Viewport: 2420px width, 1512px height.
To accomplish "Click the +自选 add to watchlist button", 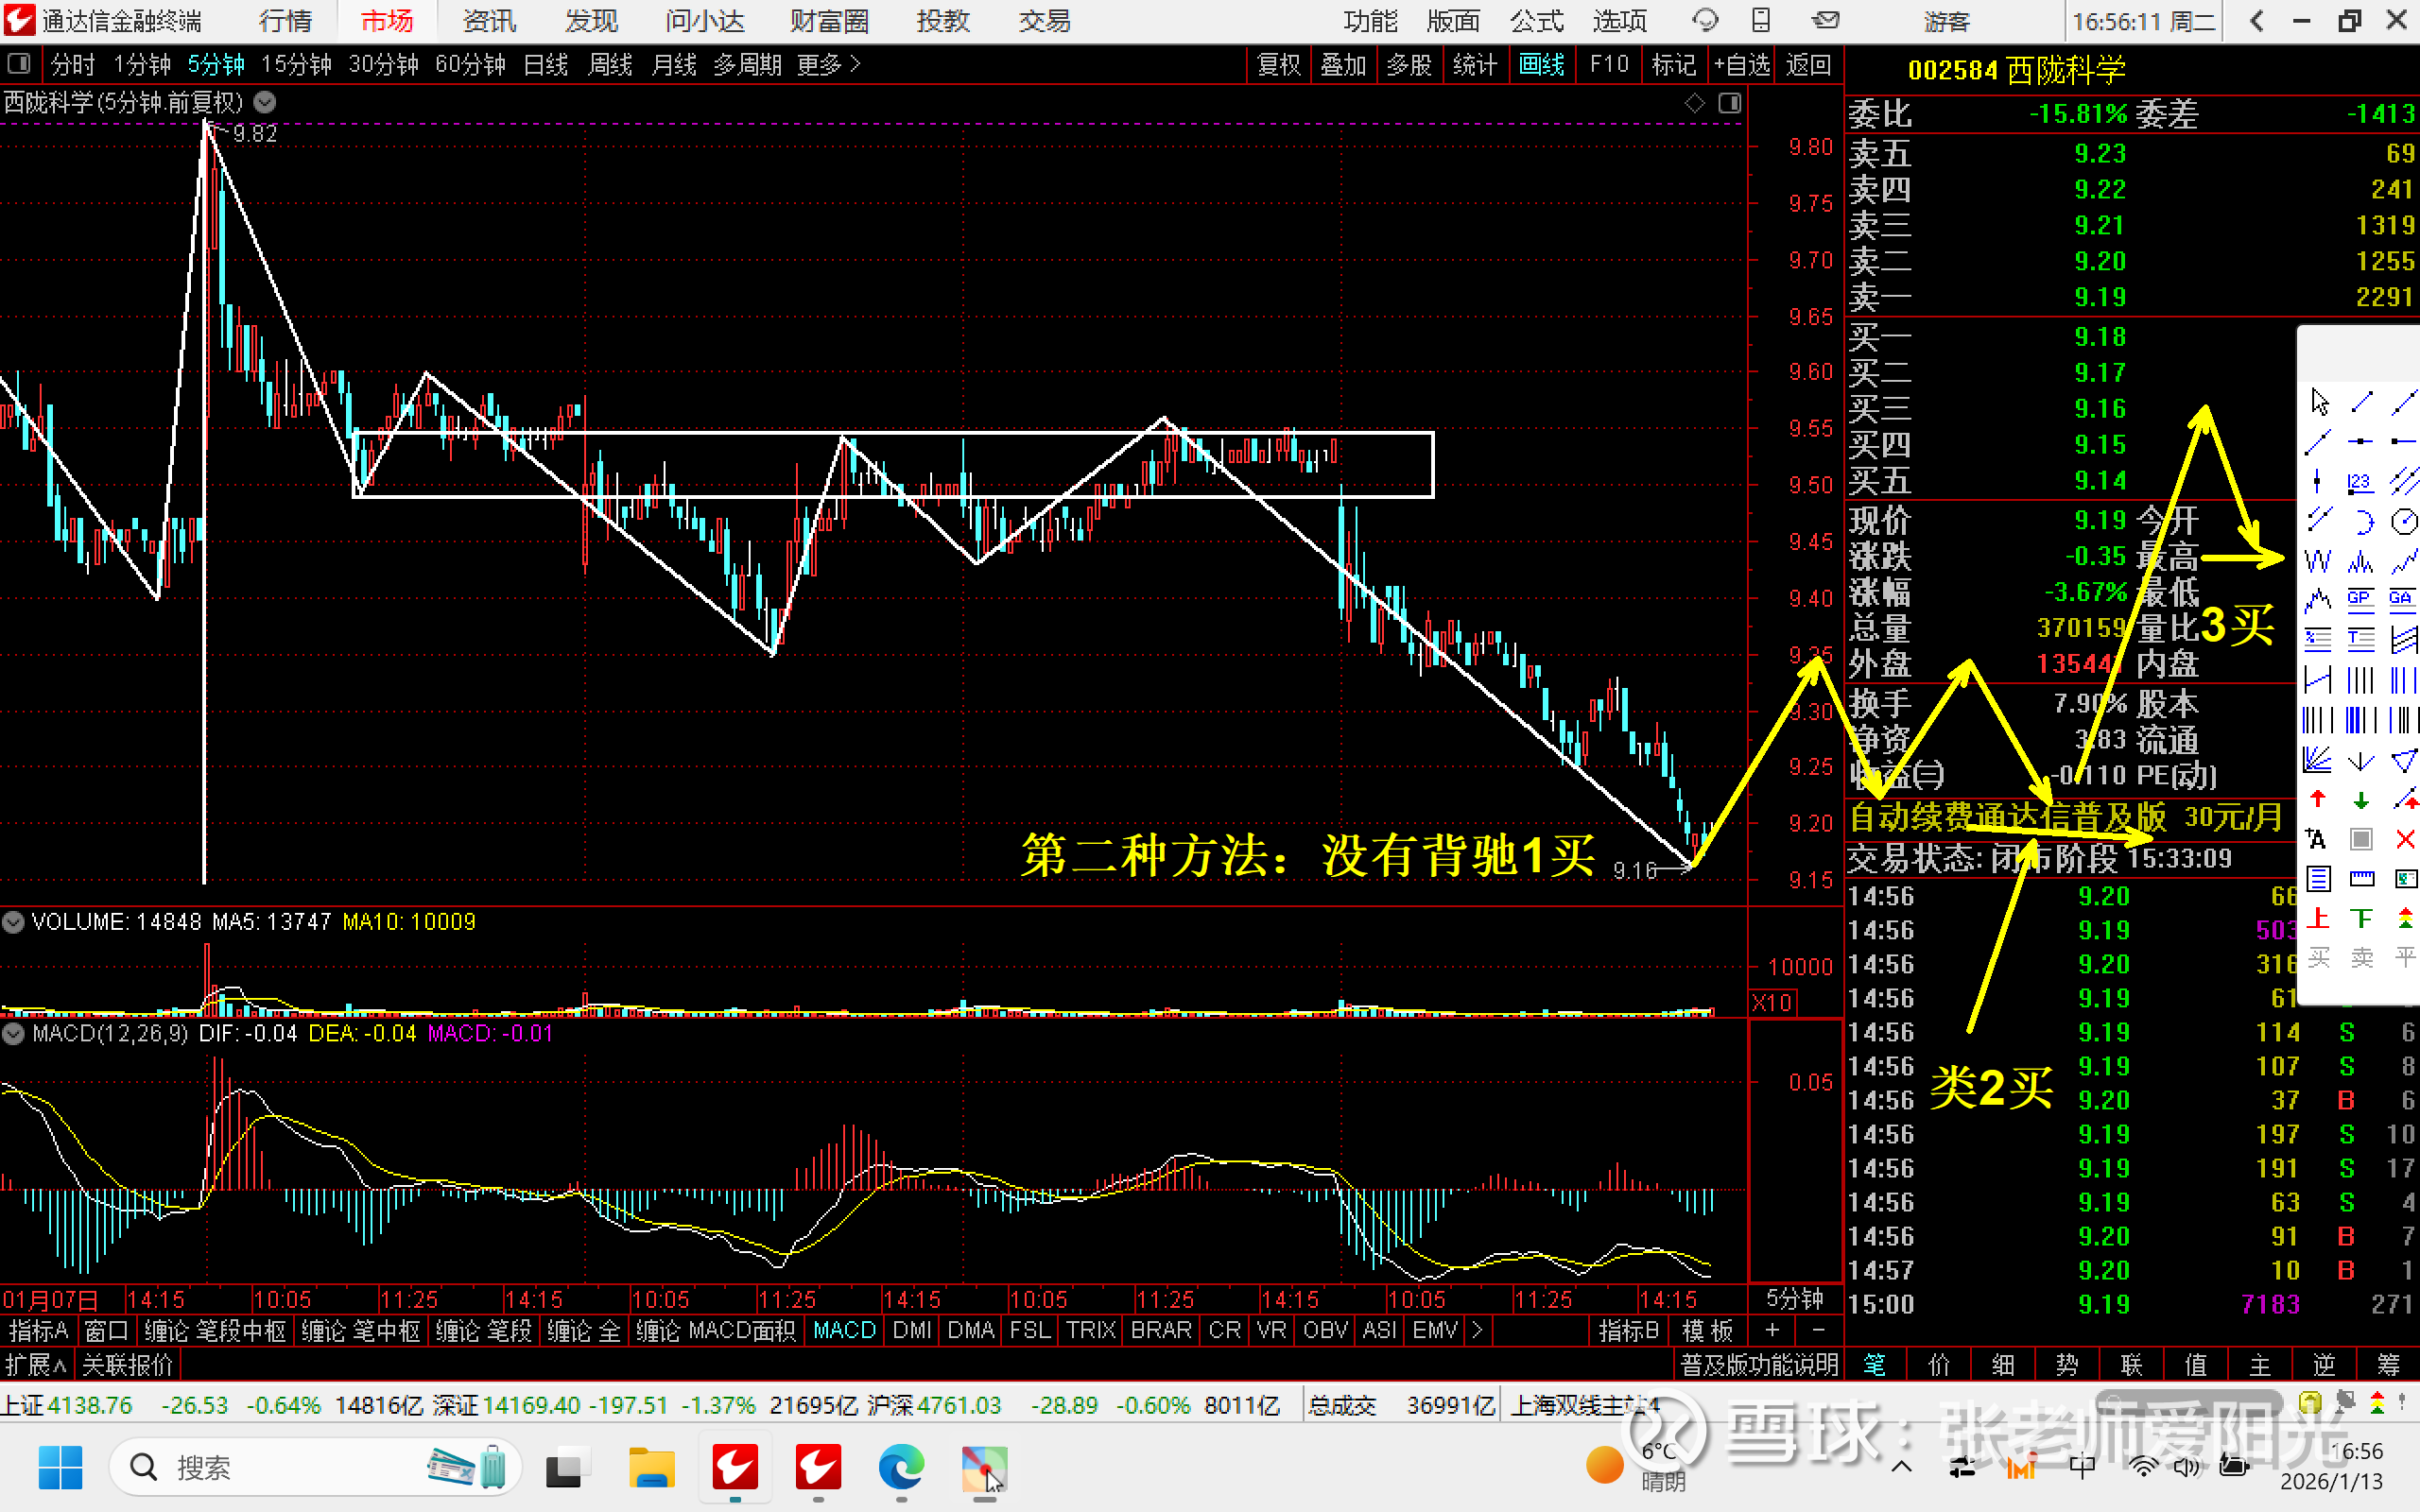I will tap(1741, 65).
